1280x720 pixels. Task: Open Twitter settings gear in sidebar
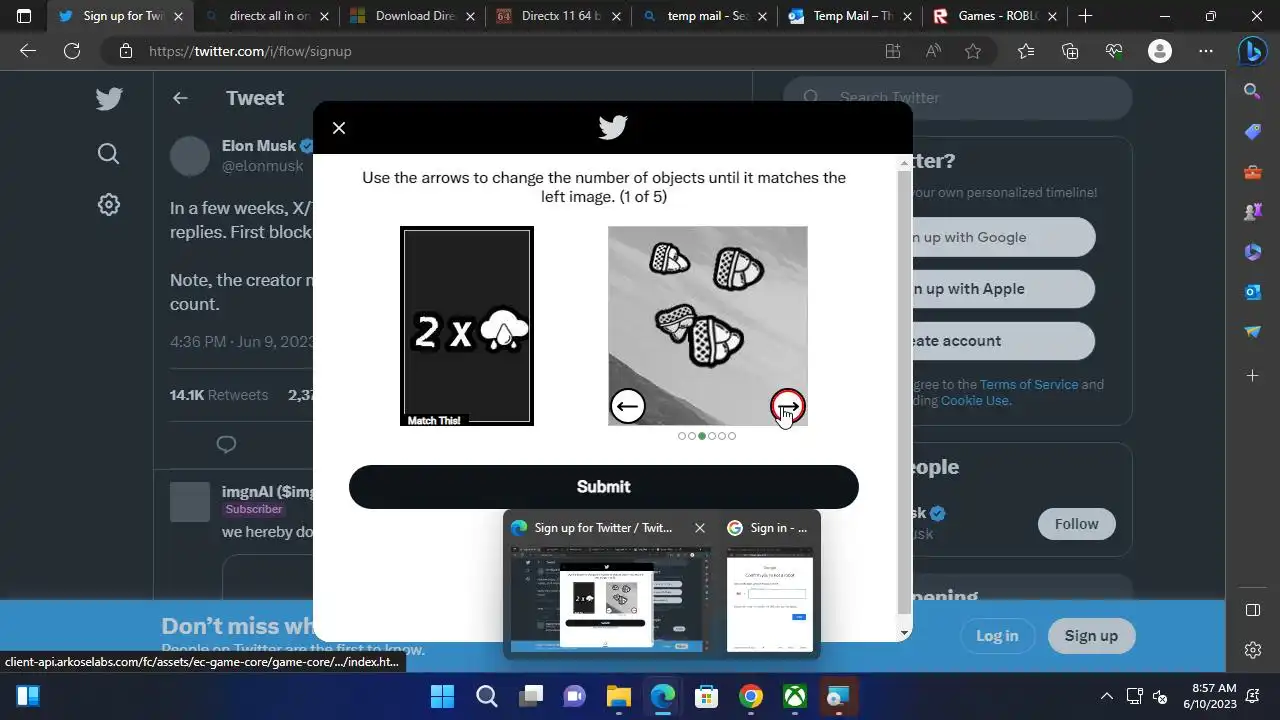(109, 205)
